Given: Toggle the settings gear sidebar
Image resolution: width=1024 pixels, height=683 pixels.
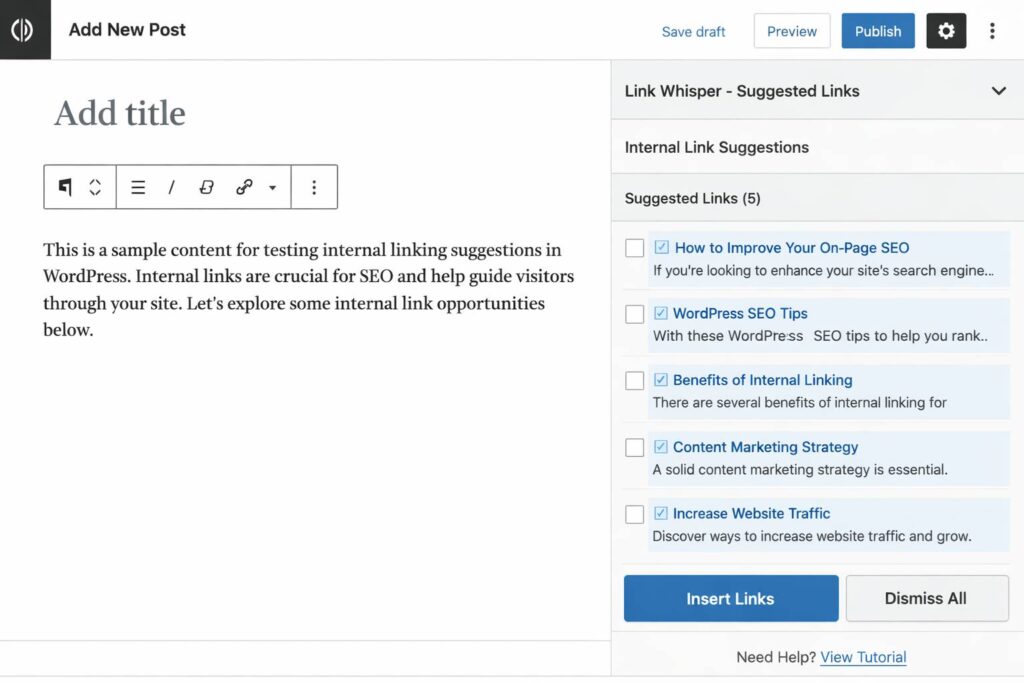Looking at the screenshot, I should (x=946, y=31).
